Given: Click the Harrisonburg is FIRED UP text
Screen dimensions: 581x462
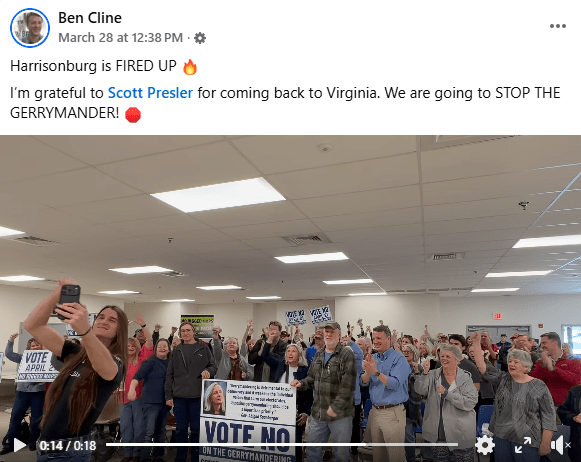Looking at the screenshot, I should (93, 66).
